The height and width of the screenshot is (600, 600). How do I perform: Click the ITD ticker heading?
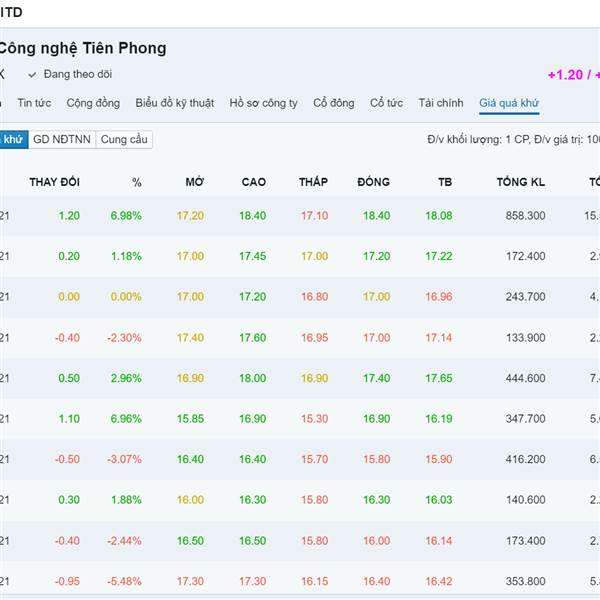pos(11,12)
